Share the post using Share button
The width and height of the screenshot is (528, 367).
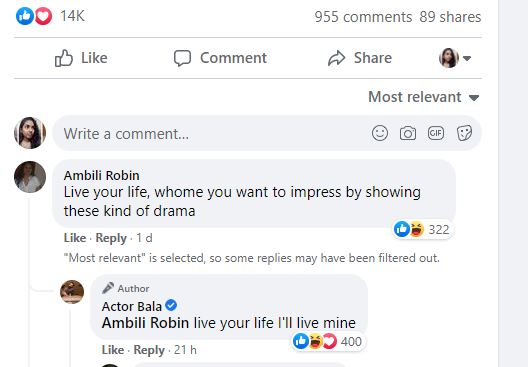(360, 58)
